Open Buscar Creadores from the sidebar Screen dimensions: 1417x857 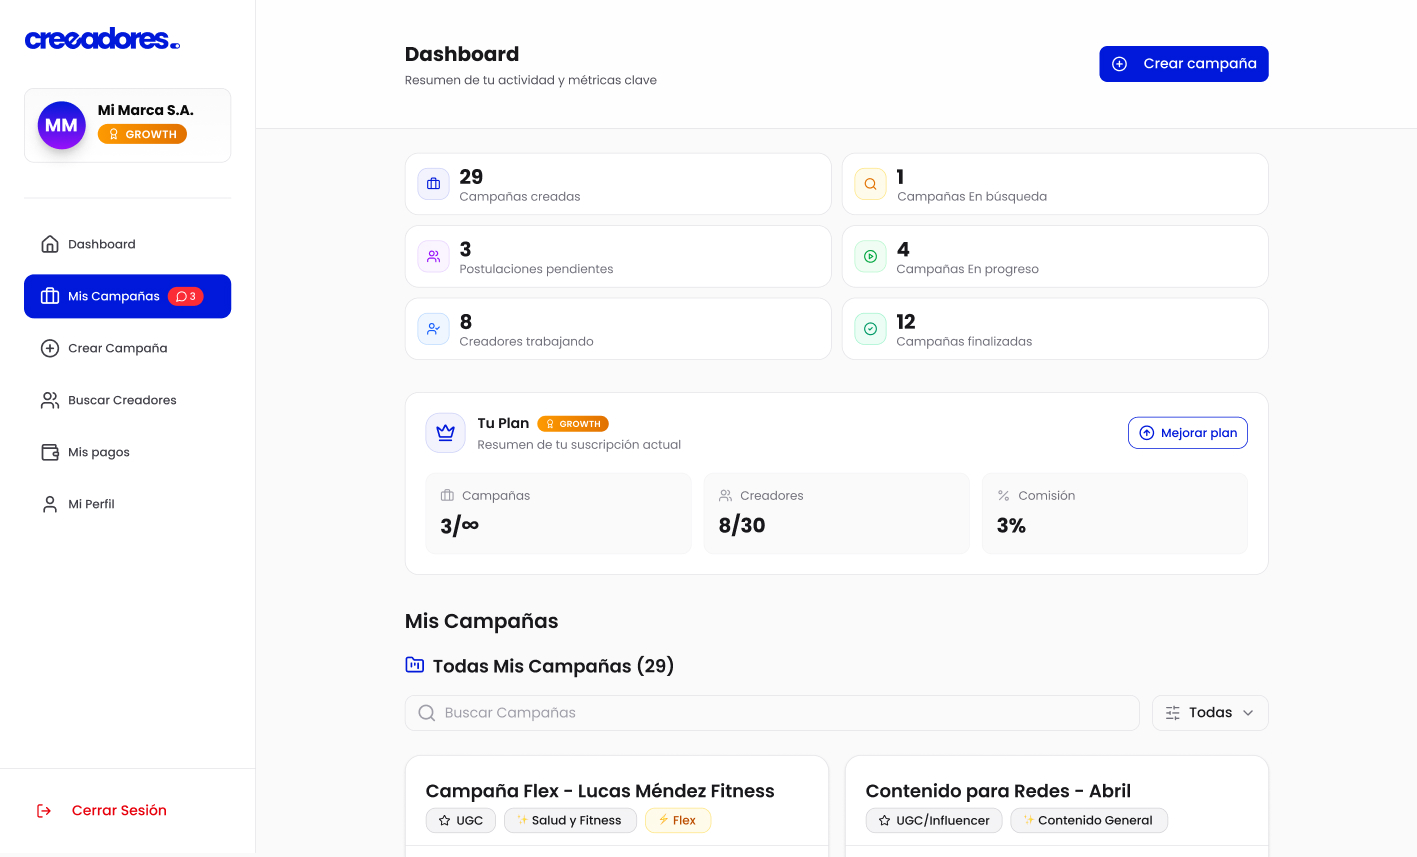pyautogui.click(x=122, y=400)
